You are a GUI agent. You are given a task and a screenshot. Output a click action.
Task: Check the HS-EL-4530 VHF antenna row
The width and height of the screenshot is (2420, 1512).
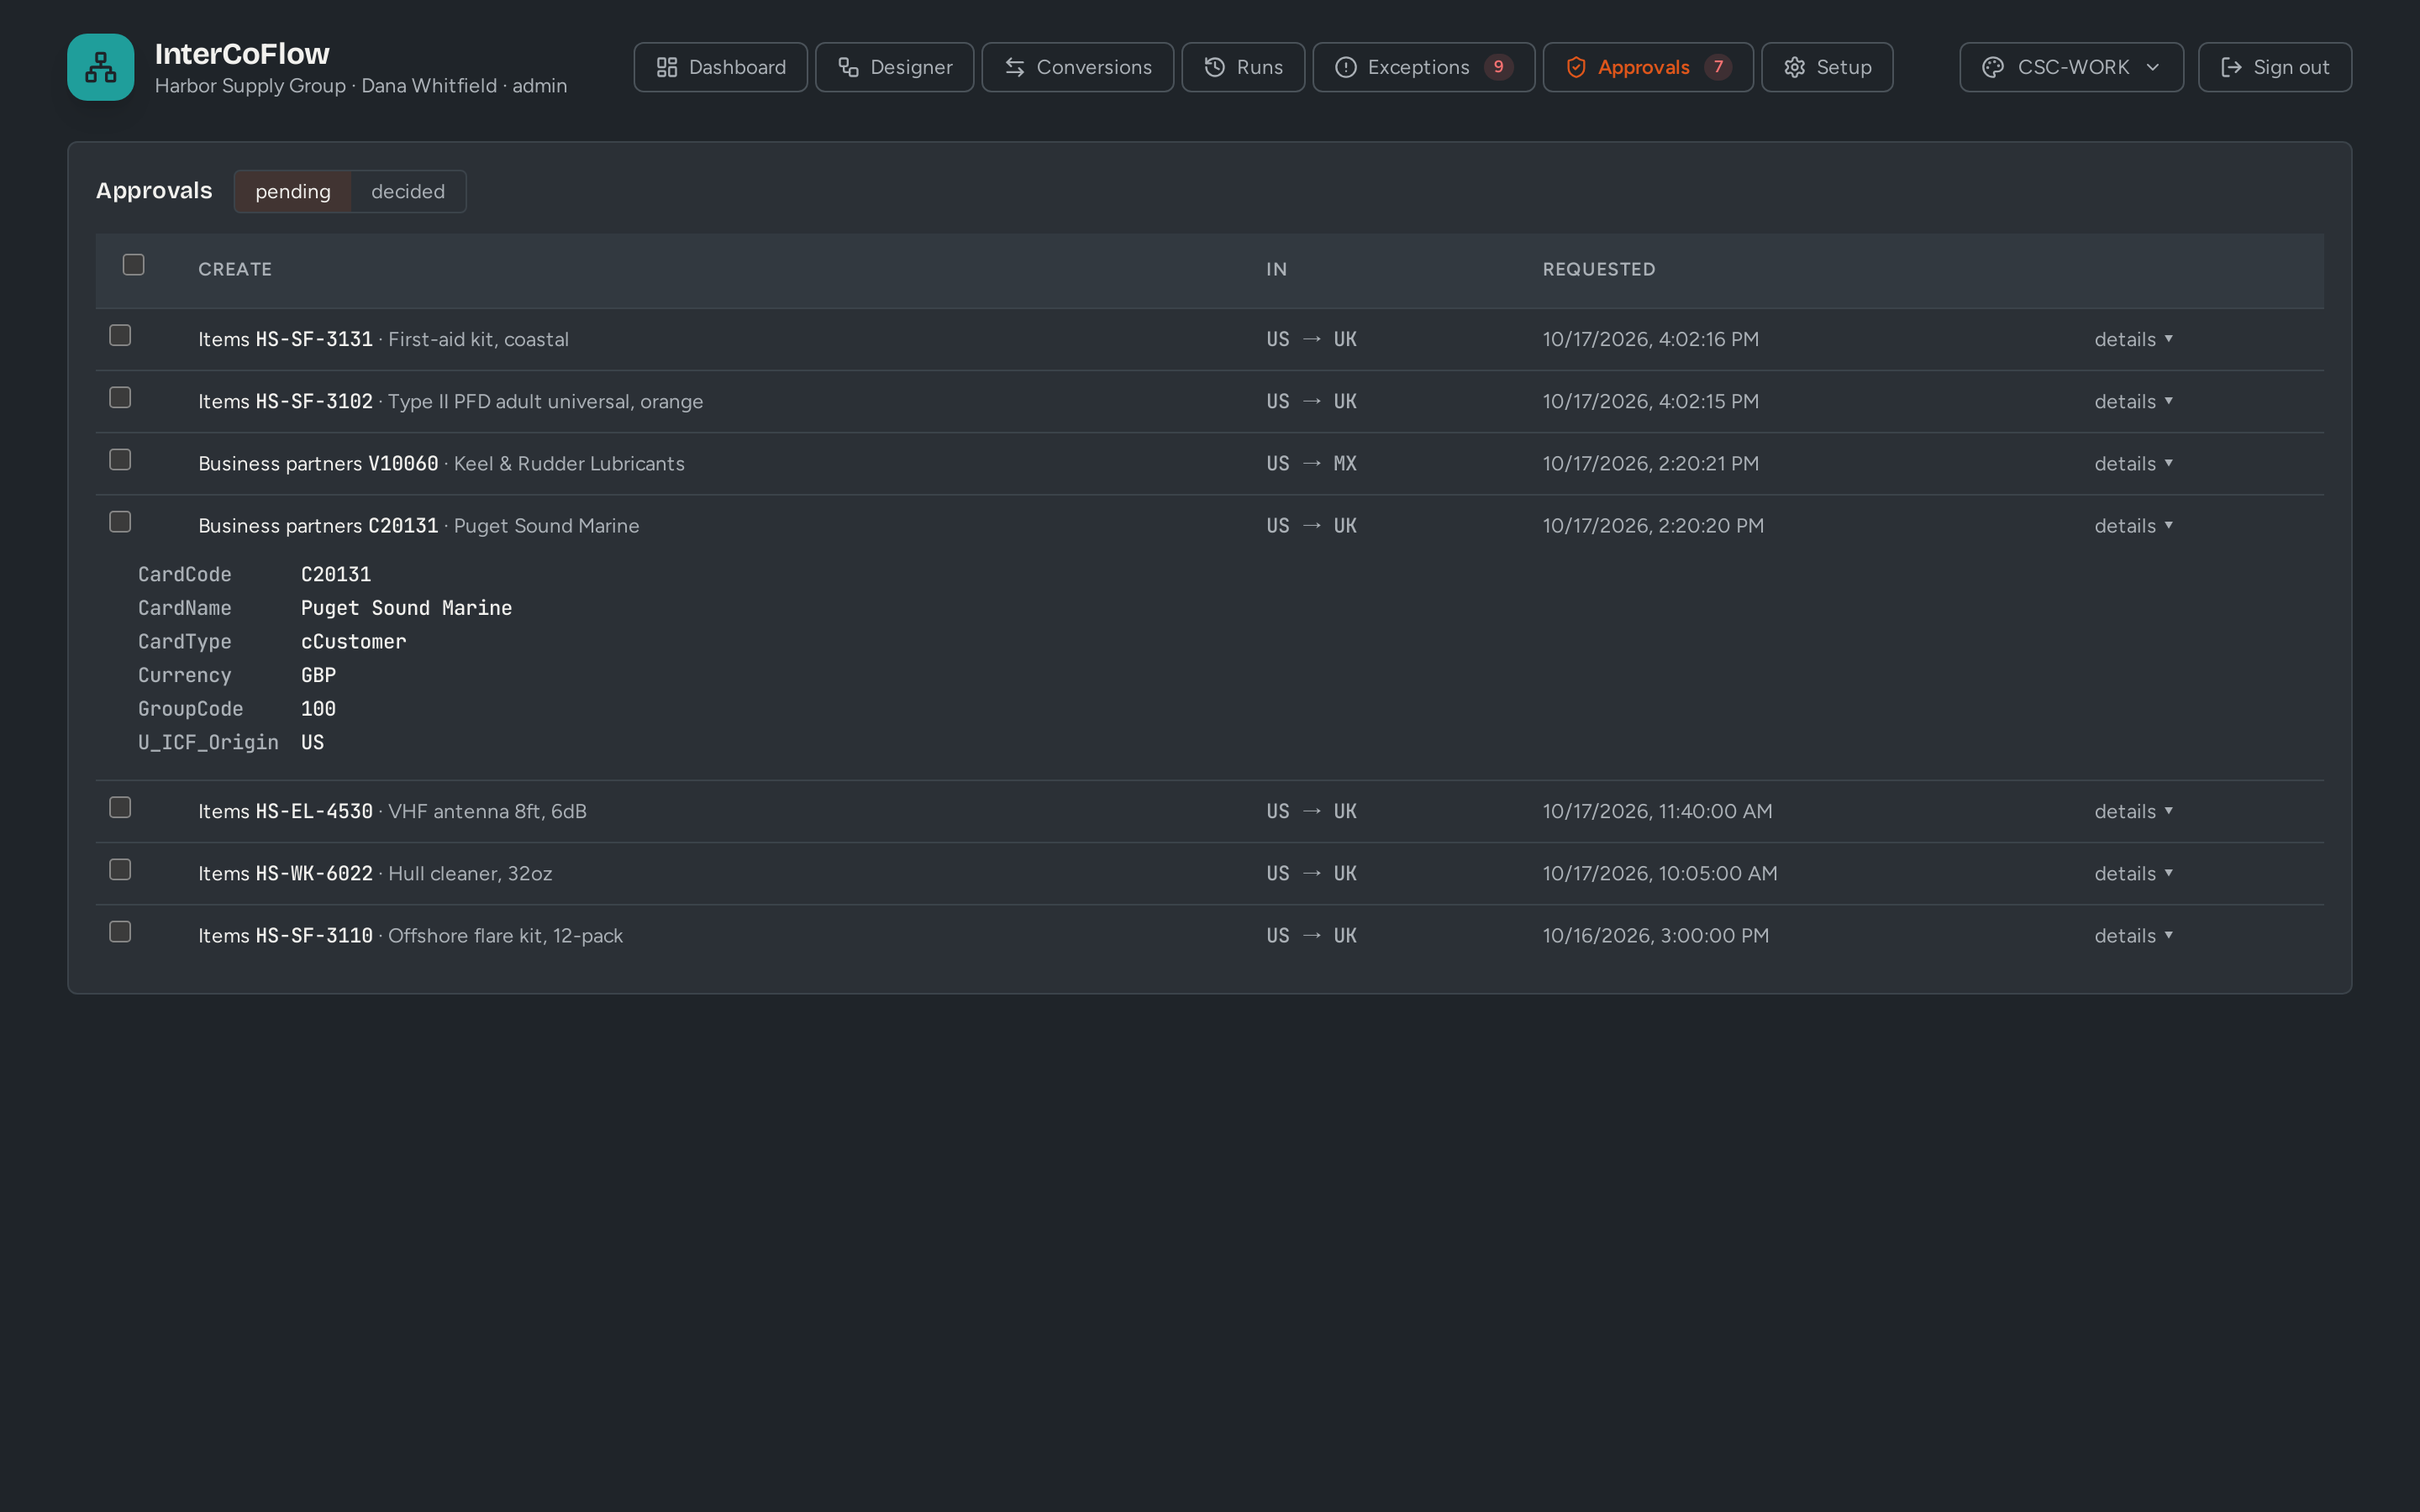click(x=120, y=807)
